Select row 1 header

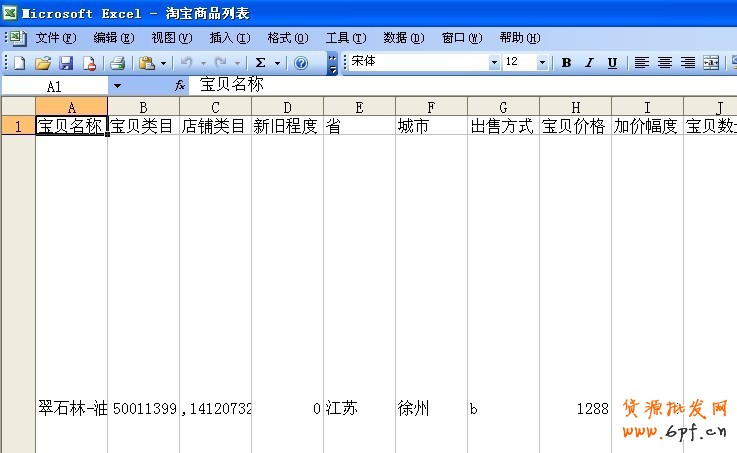point(17,126)
